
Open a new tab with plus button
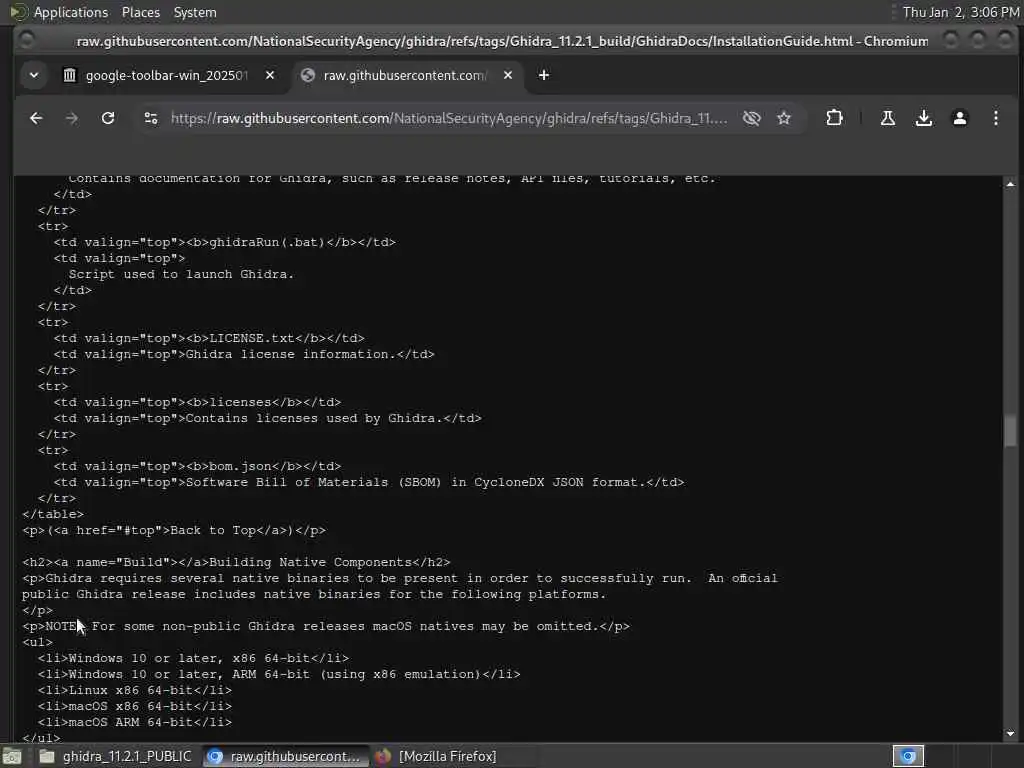[x=543, y=75]
